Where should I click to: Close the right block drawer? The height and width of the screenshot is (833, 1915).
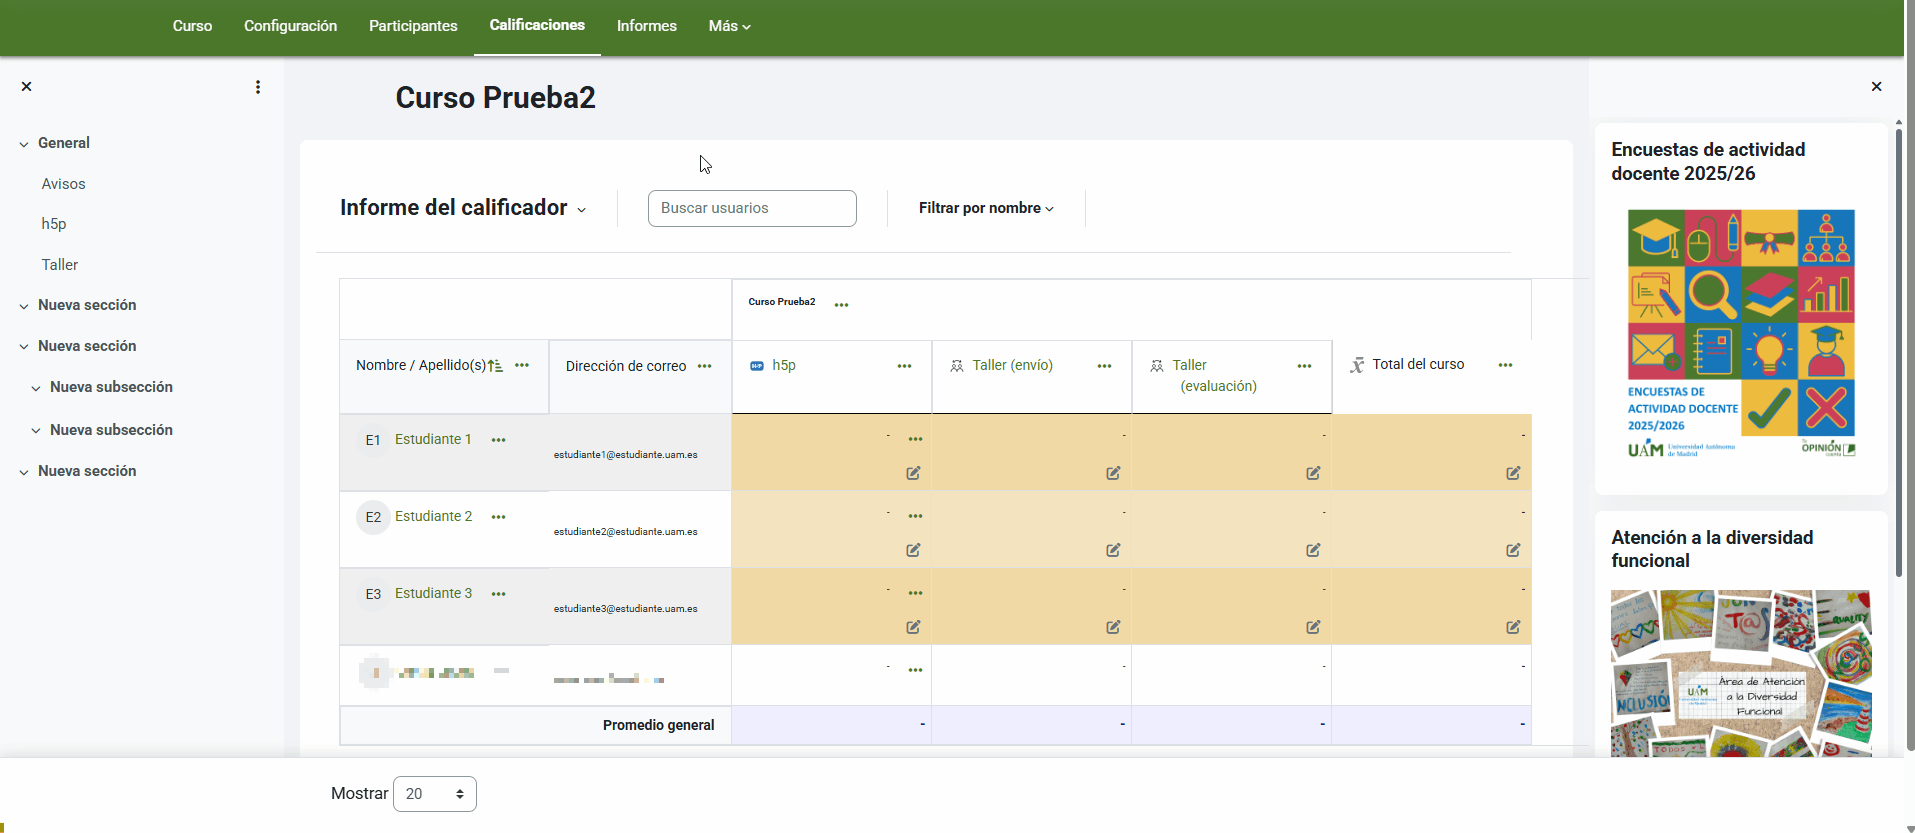click(1876, 87)
